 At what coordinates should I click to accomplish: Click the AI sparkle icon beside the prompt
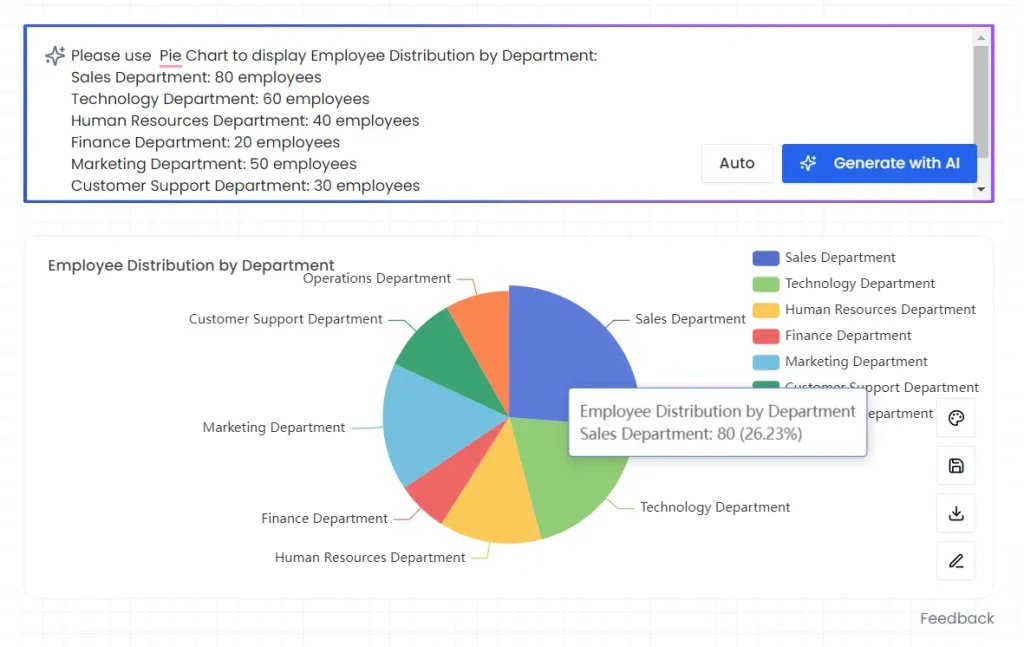54,56
